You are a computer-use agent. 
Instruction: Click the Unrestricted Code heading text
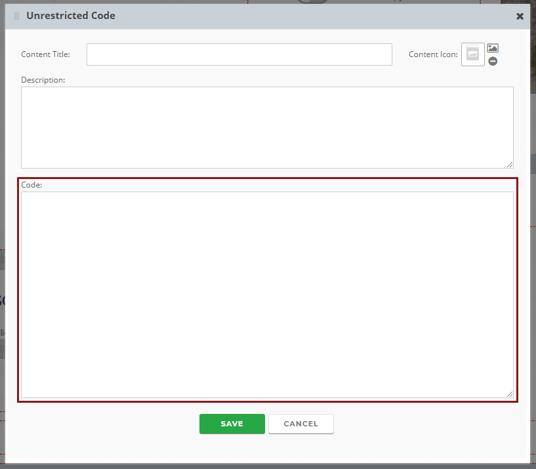[x=71, y=16]
